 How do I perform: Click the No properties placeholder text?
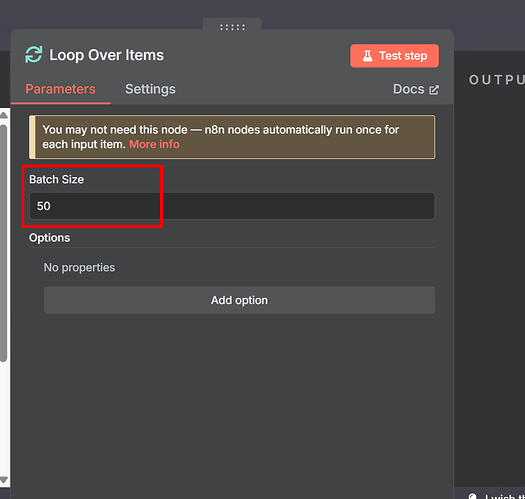pyautogui.click(x=79, y=267)
